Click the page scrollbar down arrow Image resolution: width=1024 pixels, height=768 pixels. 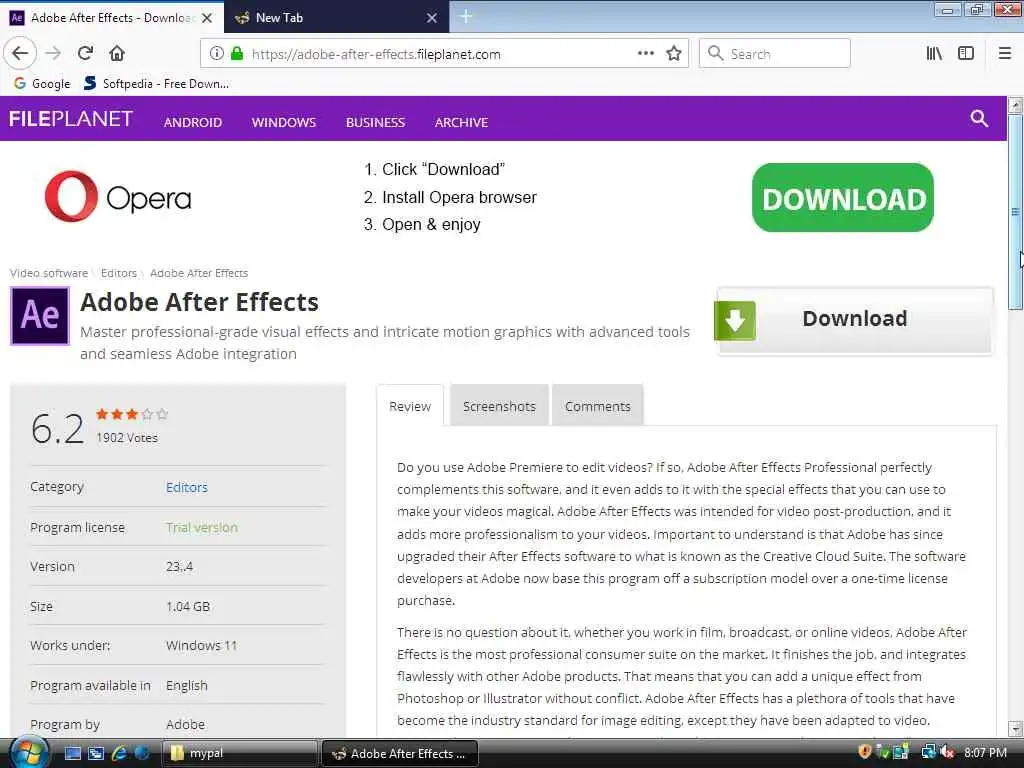tap(1015, 728)
